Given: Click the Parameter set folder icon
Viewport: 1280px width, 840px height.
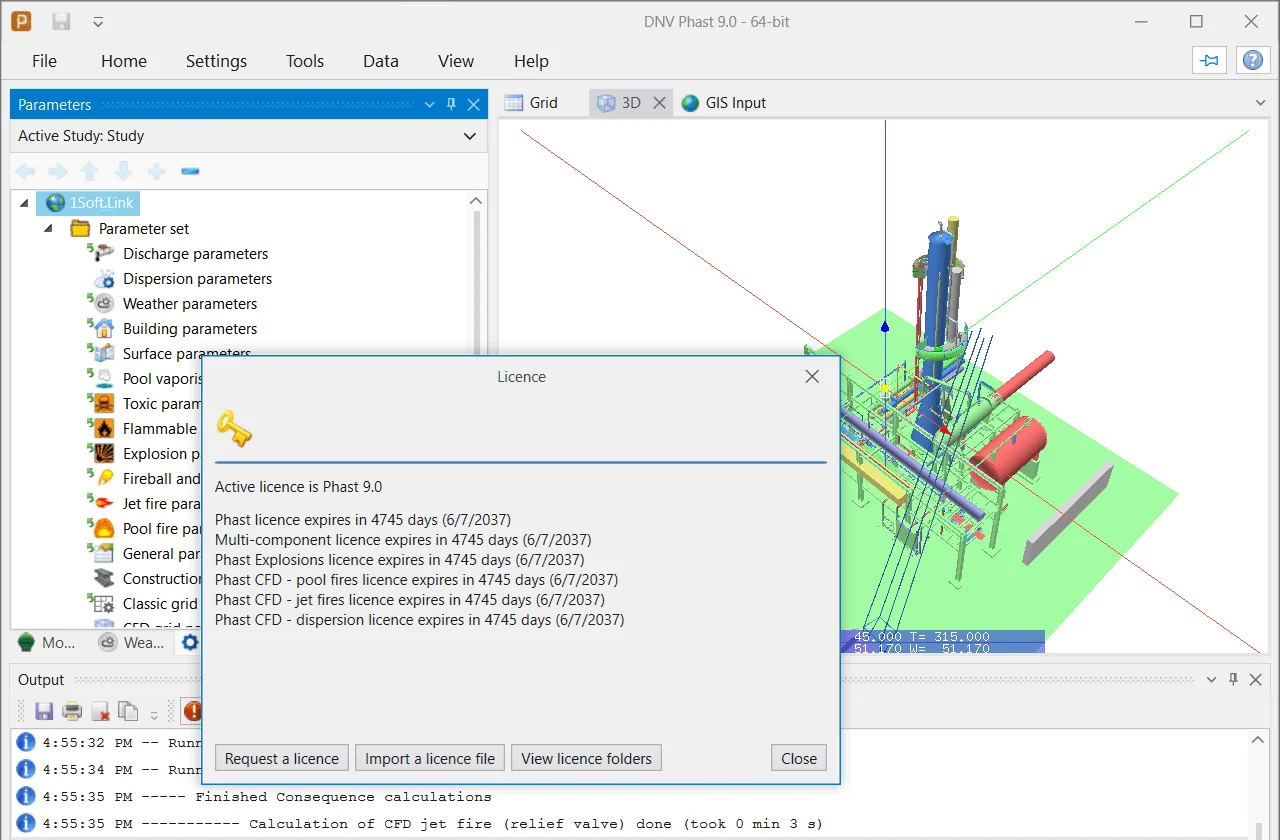Looking at the screenshot, I should tap(80, 228).
